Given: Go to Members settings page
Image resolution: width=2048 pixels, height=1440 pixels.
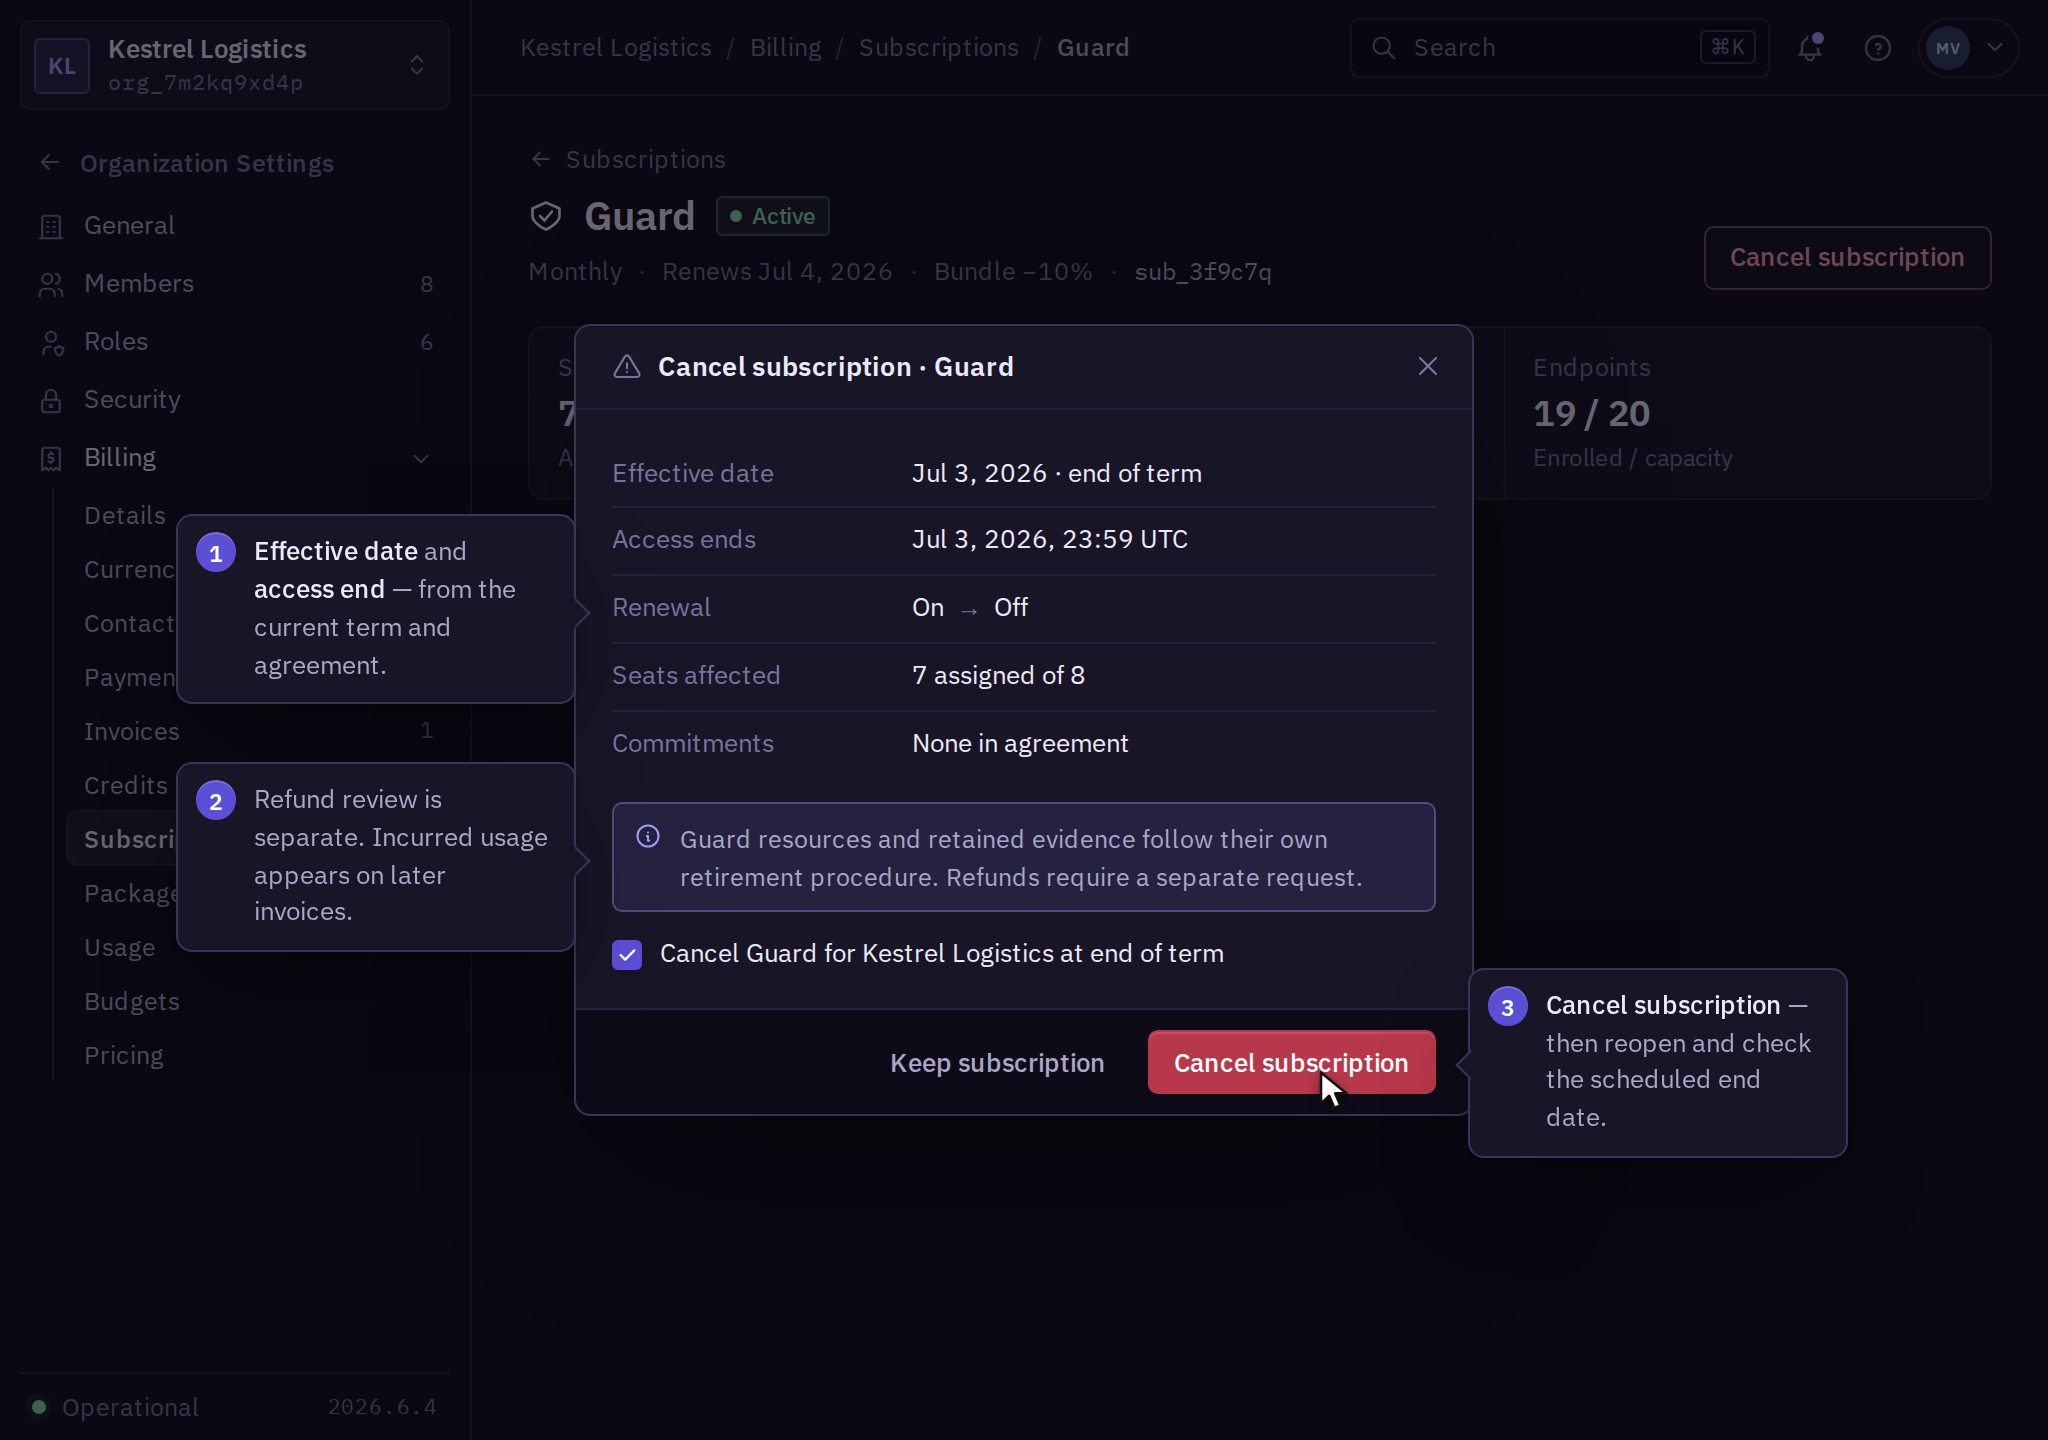Looking at the screenshot, I should pyautogui.click(x=235, y=284).
